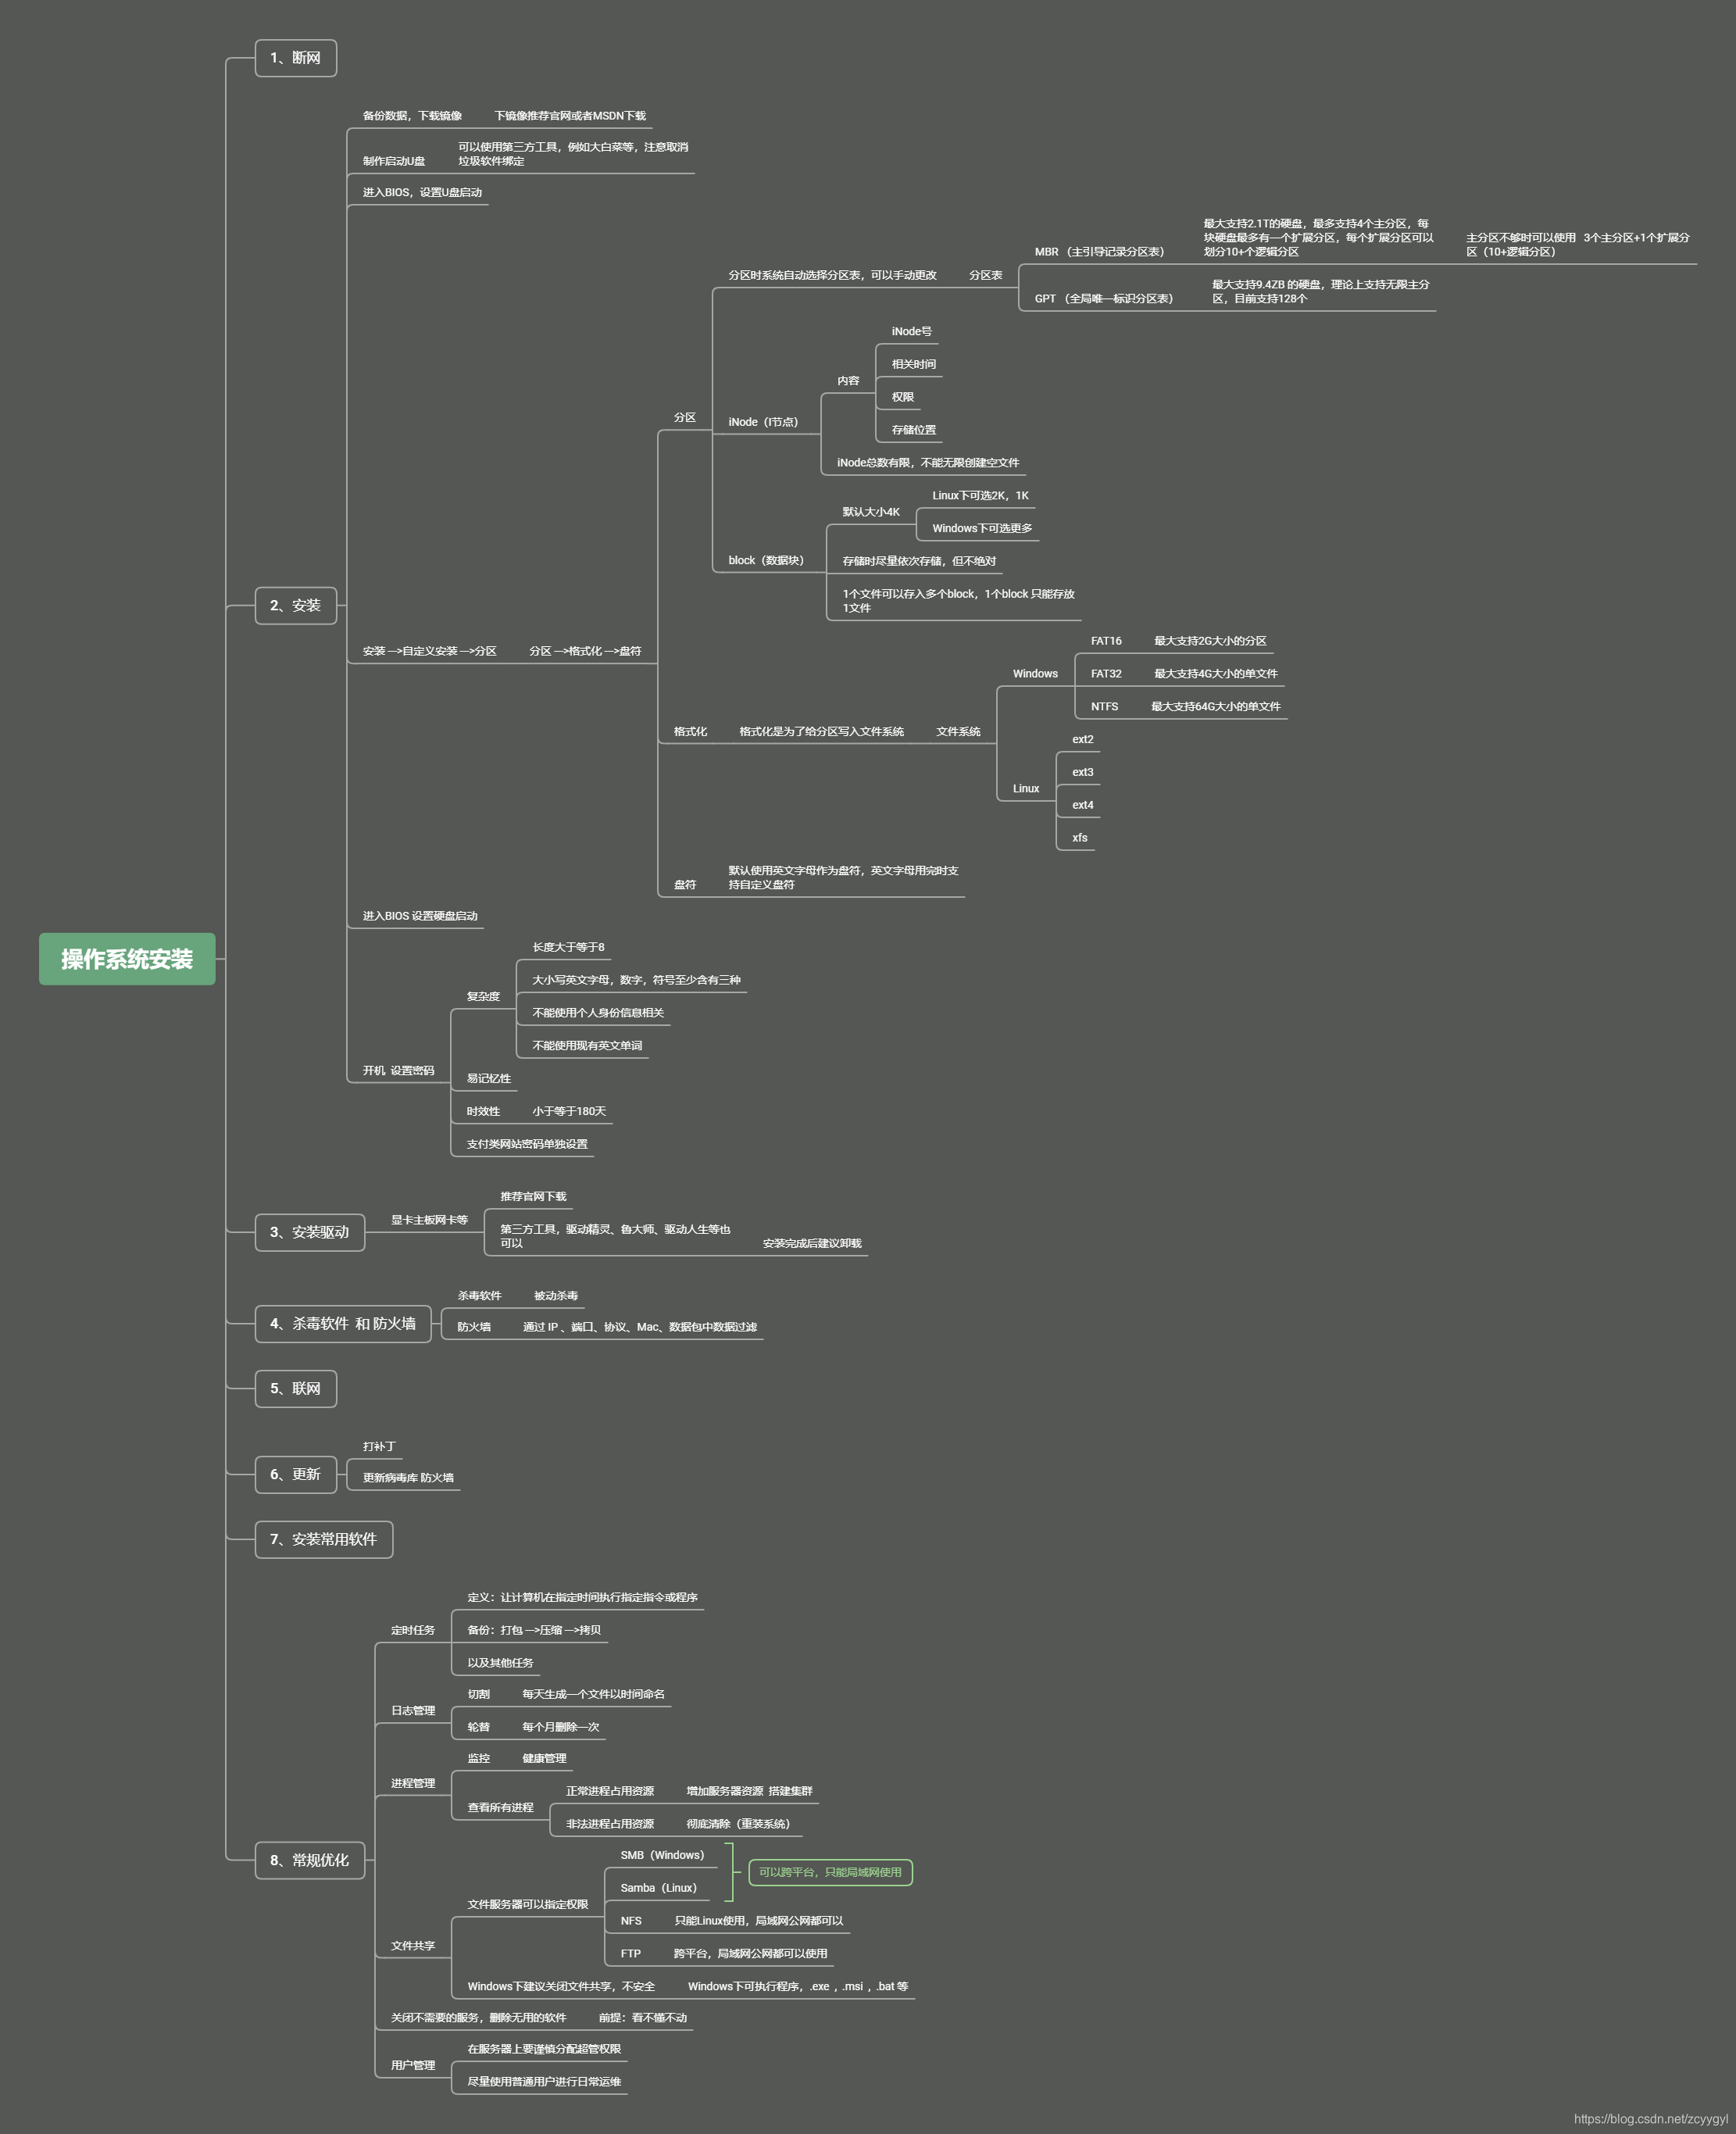The width and height of the screenshot is (1736, 2134).
Task: Select 4、杀毒软件 和 防火墙 node
Action: 343,1323
